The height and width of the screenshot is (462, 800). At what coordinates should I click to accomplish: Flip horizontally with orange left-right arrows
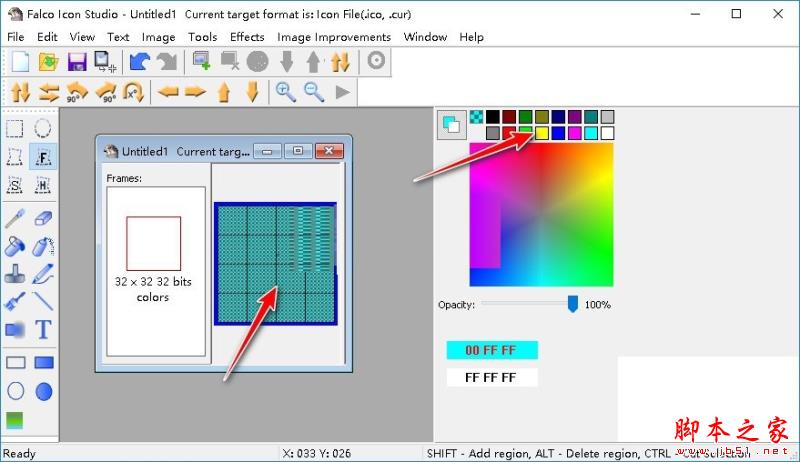[49, 92]
